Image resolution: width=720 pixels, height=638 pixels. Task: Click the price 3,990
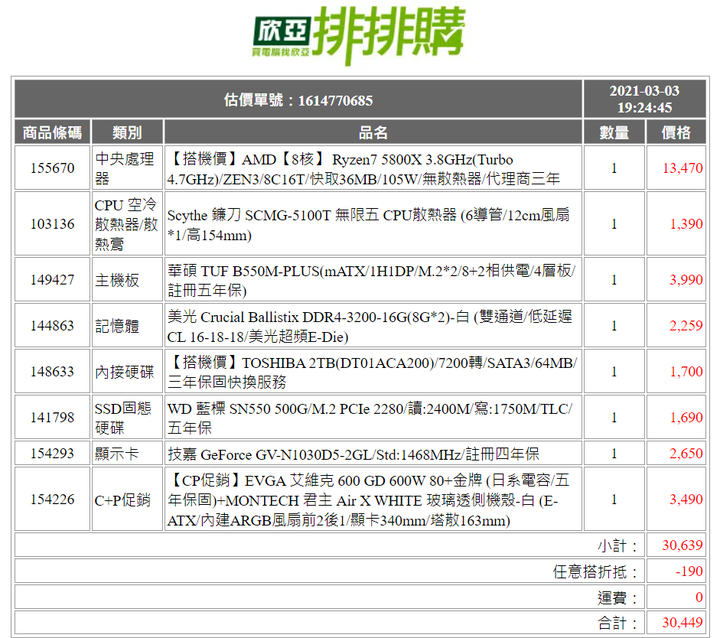point(686,280)
